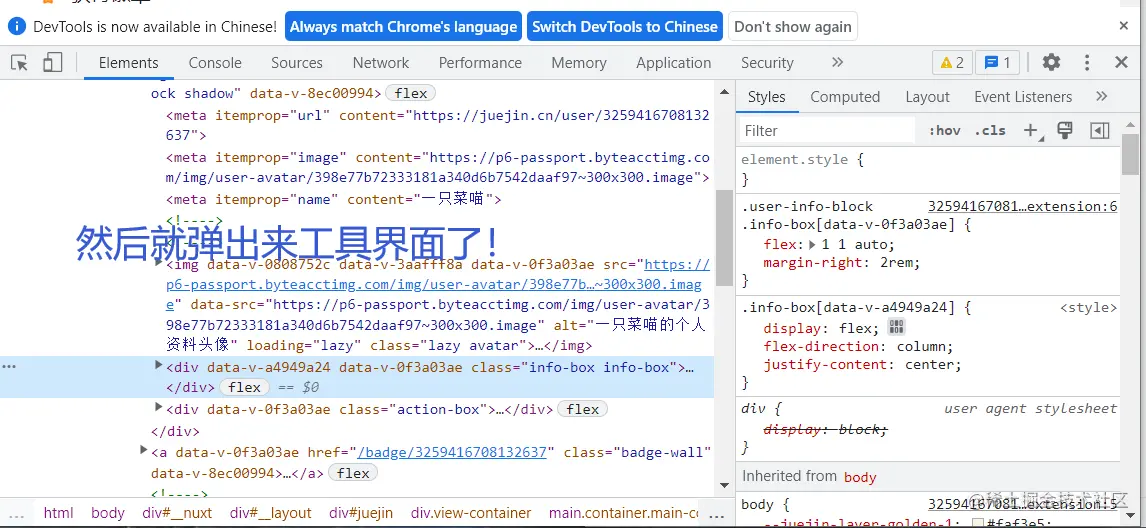The image size is (1146, 528).
Task: Open flexbox editor icon next to display: flex
Action: click(x=896, y=327)
